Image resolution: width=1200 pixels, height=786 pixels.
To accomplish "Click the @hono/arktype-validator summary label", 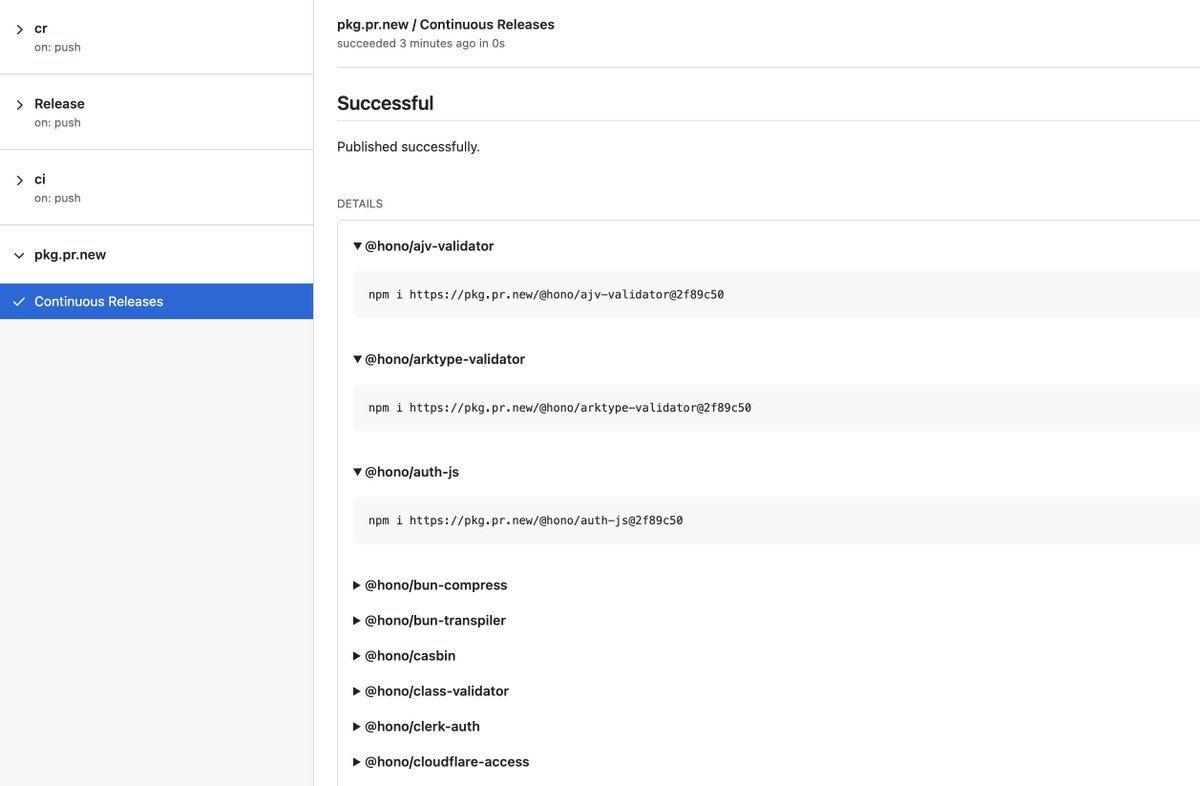I will click(445, 359).
